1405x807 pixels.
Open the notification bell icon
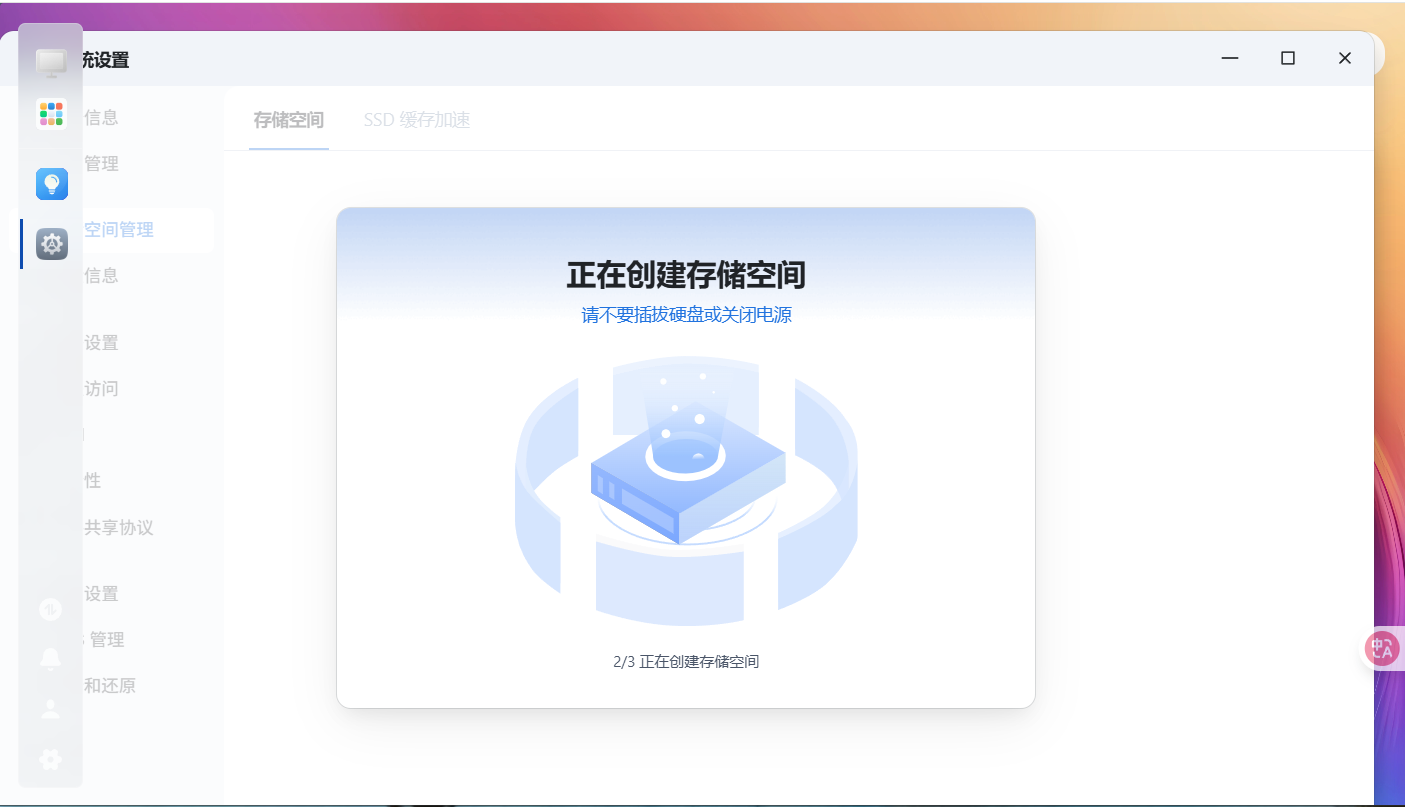51,658
